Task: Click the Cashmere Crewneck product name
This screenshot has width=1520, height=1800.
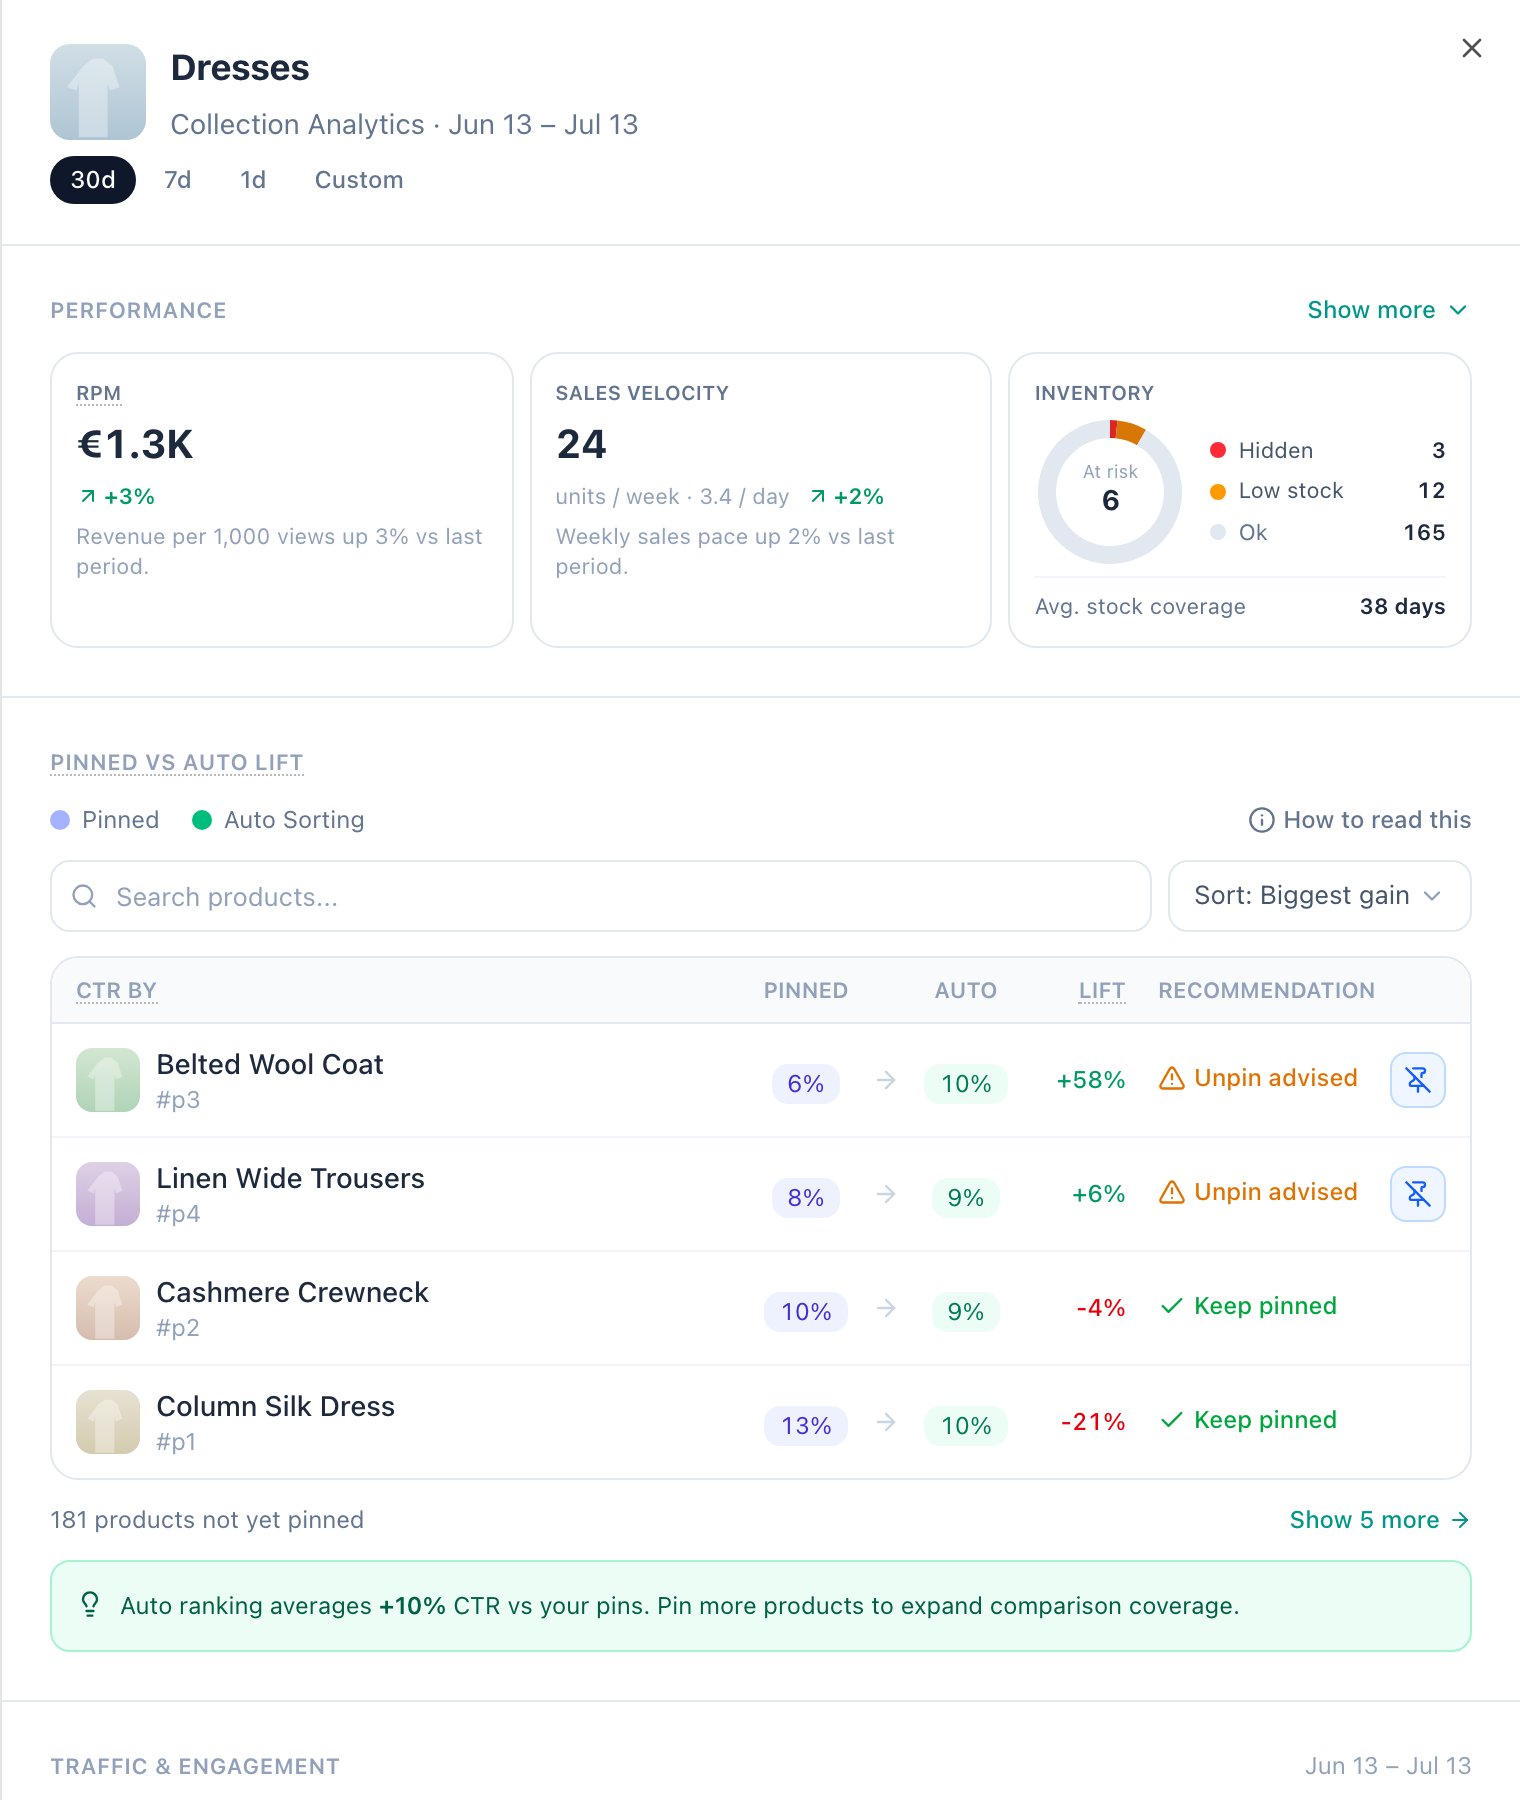Action: click(x=292, y=1292)
